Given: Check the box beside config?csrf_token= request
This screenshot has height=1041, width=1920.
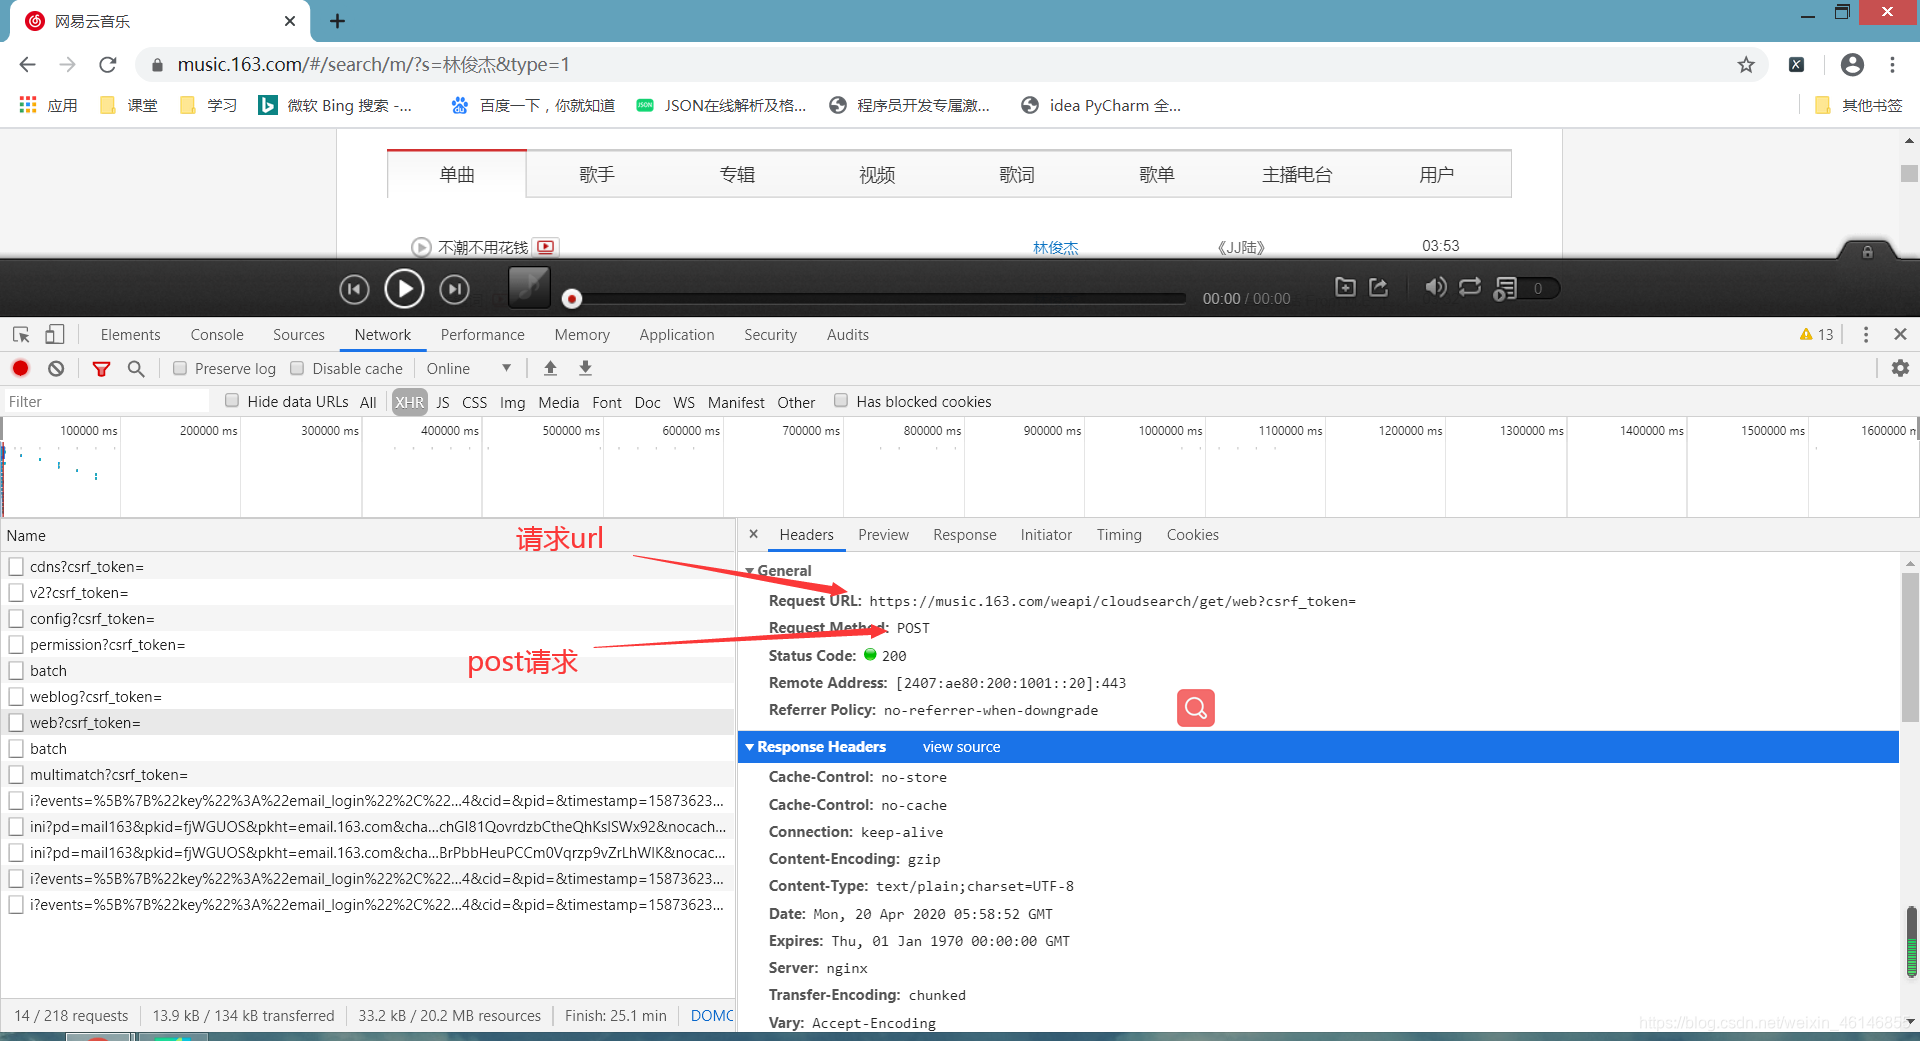Looking at the screenshot, I should (x=16, y=618).
